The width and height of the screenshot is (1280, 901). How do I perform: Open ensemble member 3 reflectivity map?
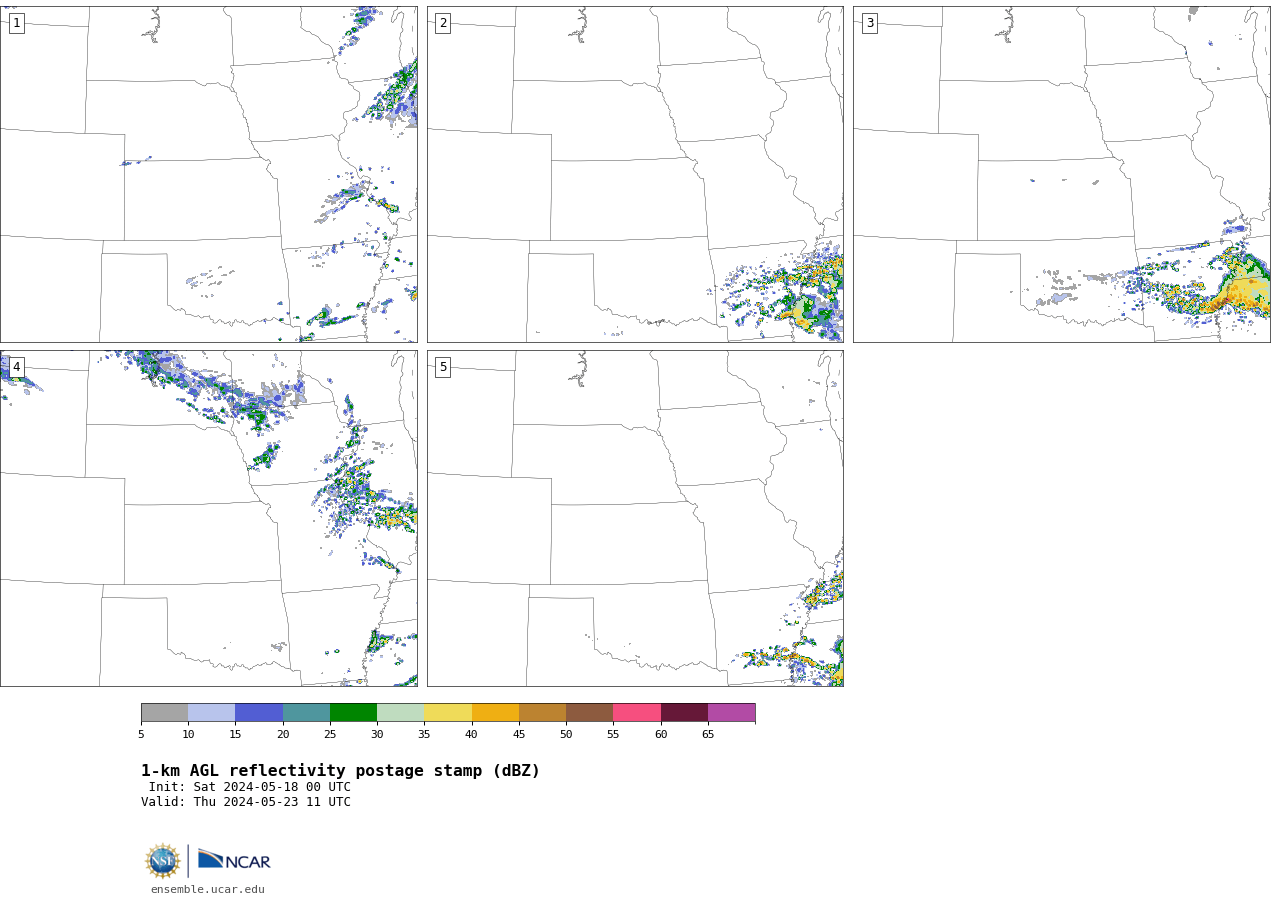(x=1062, y=174)
